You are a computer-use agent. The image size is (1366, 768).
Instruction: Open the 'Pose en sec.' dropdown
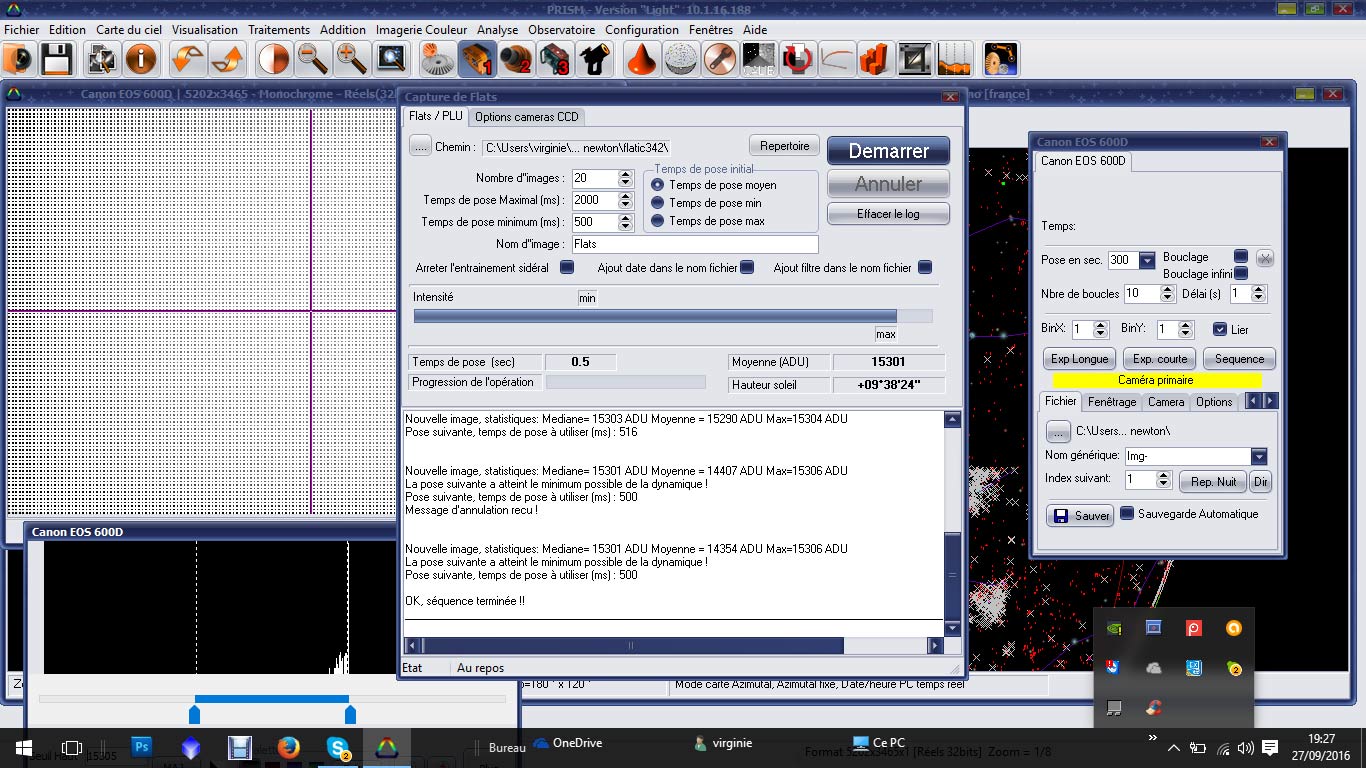pyautogui.click(x=1147, y=260)
